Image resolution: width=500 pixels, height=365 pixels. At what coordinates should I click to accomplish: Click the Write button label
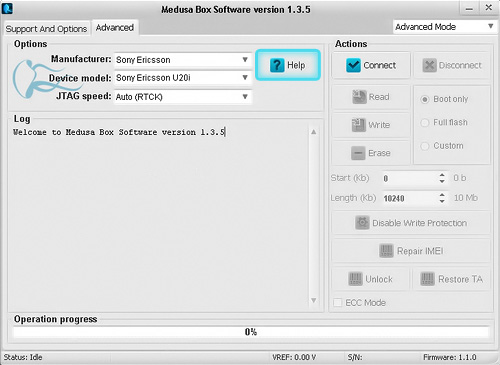[379, 125]
